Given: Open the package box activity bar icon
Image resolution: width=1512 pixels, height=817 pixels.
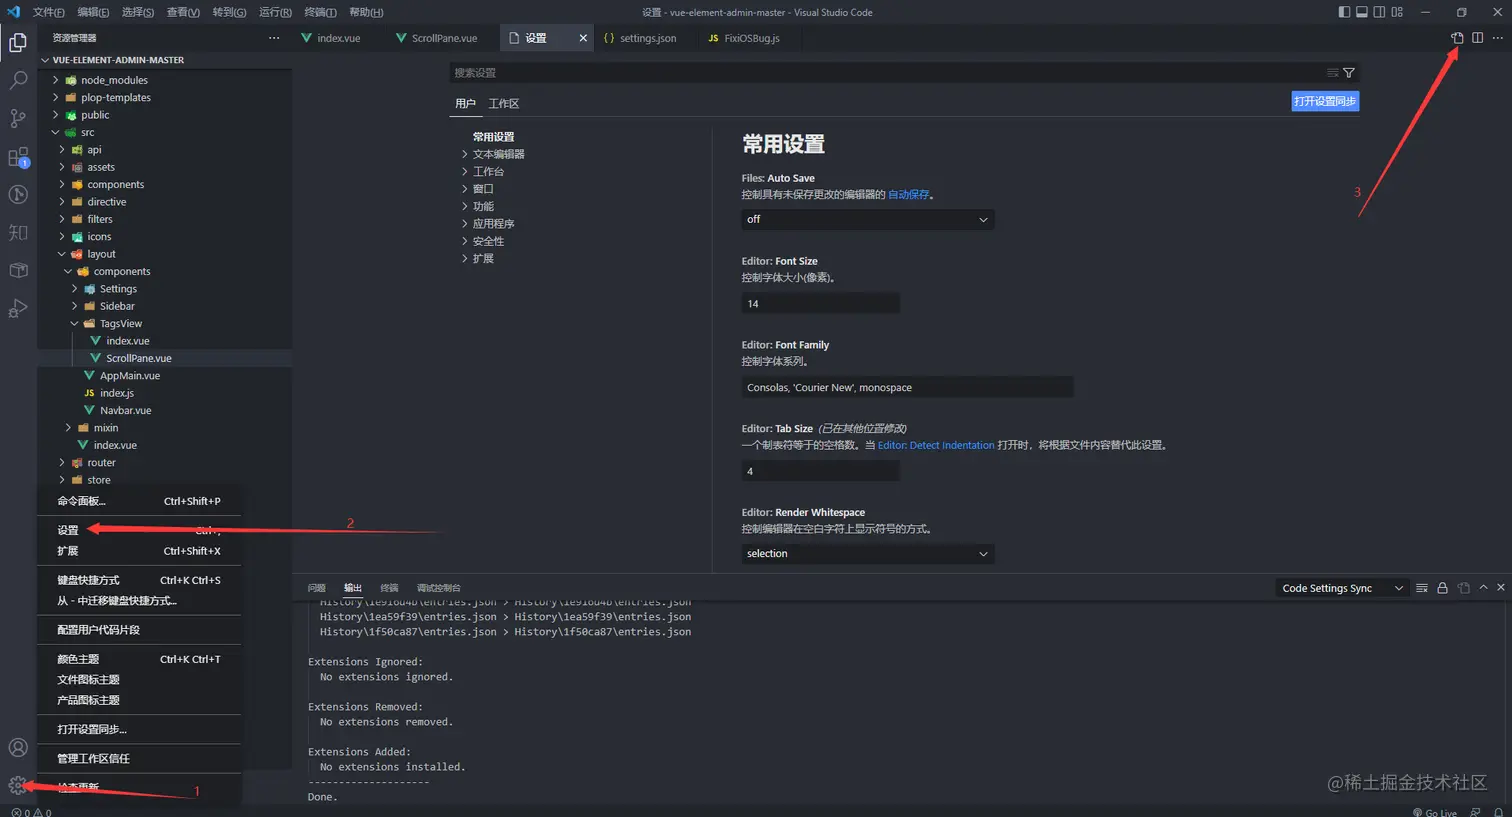Looking at the screenshot, I should (18, 271).
